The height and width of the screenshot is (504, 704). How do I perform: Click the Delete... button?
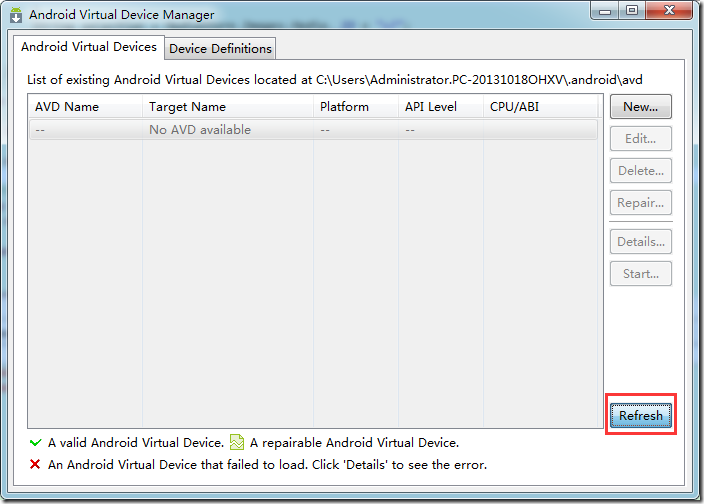640,171
